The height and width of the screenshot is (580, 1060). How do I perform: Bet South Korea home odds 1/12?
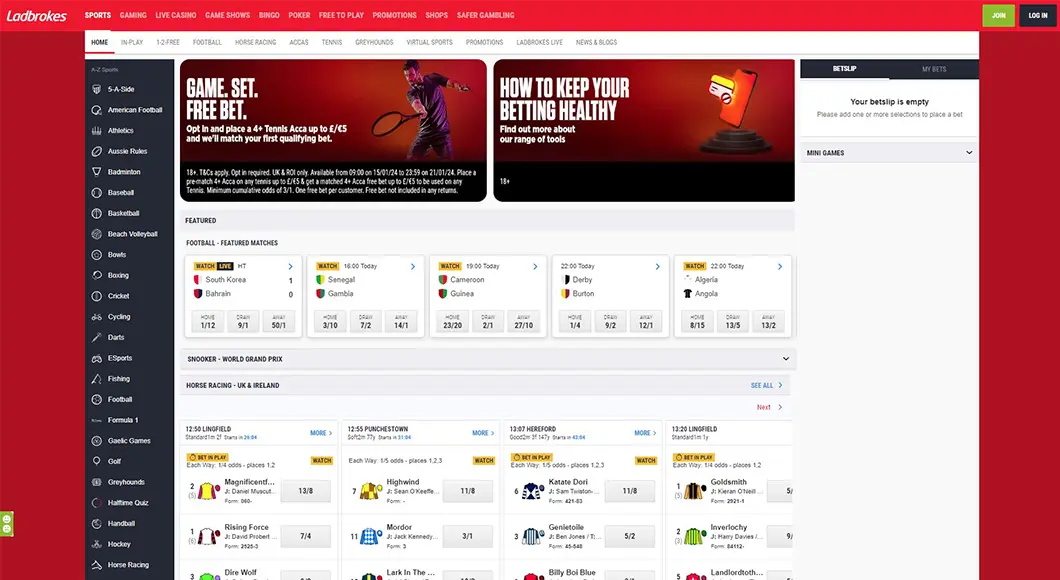208,322
